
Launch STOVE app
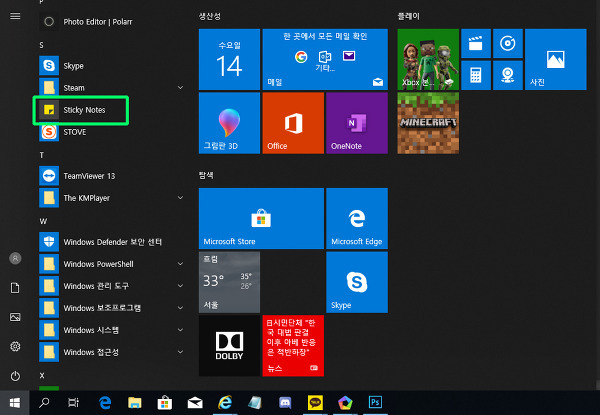pyautogui.click(x=111, y=132)
